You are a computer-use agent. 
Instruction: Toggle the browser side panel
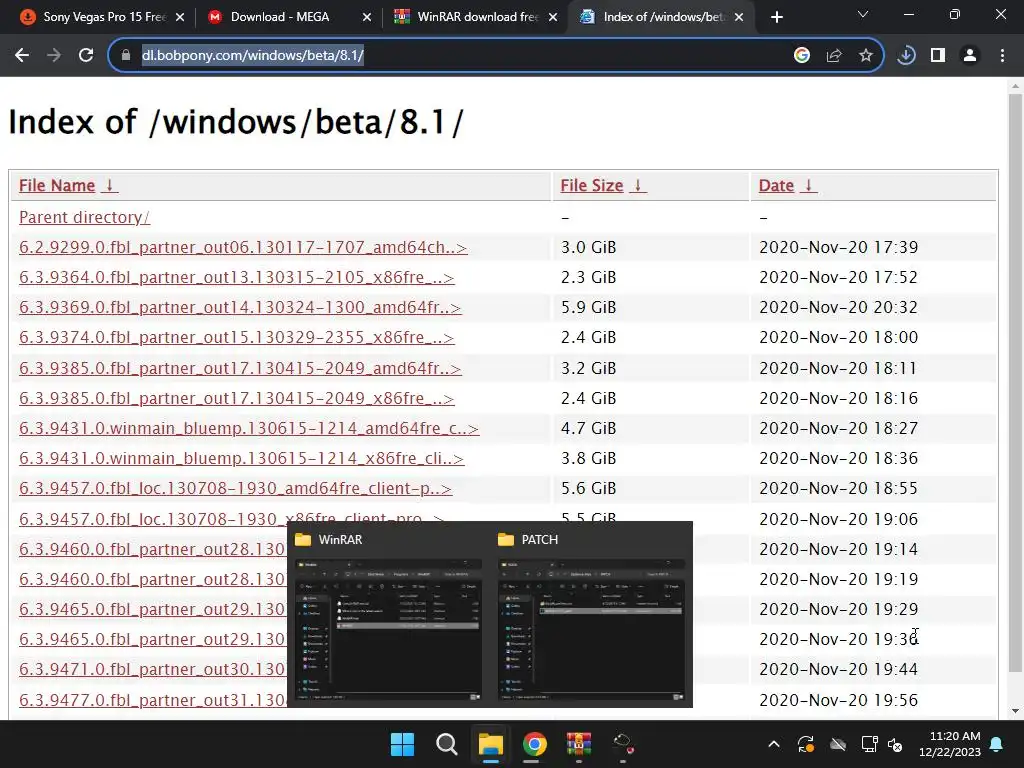938,56
